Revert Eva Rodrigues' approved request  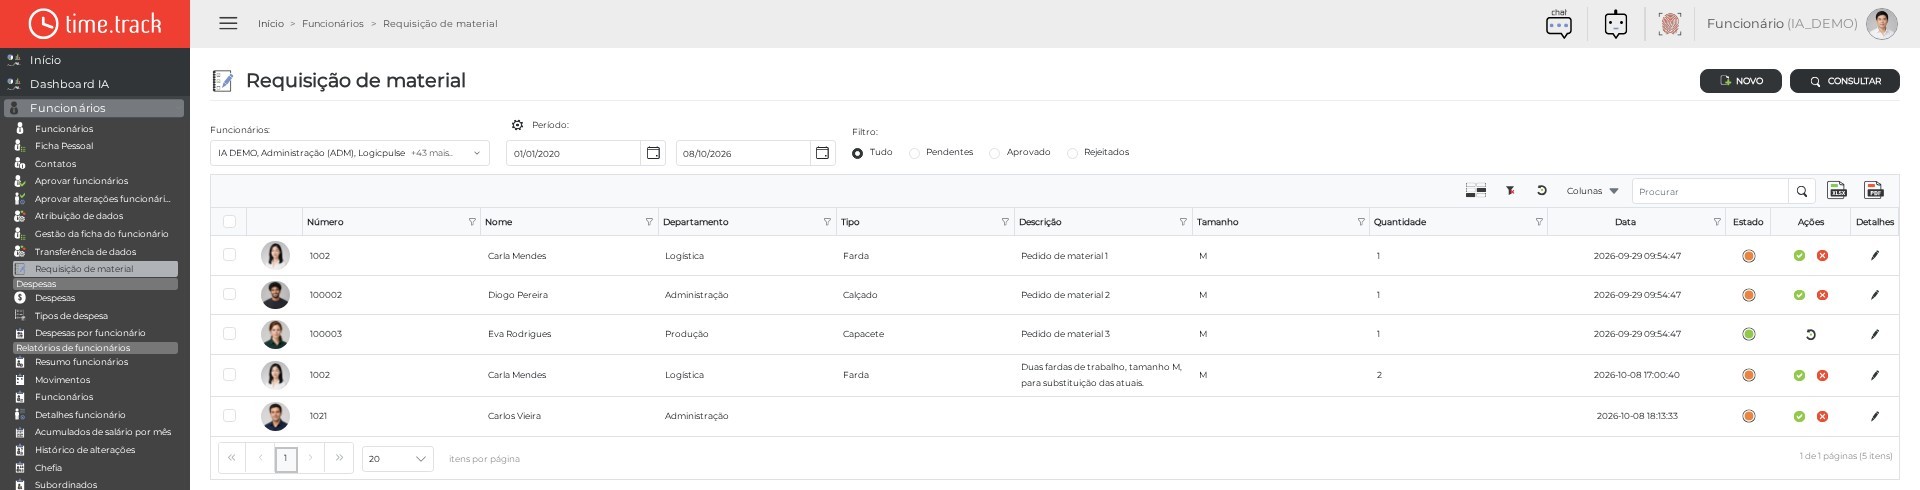click(1810, 335)
